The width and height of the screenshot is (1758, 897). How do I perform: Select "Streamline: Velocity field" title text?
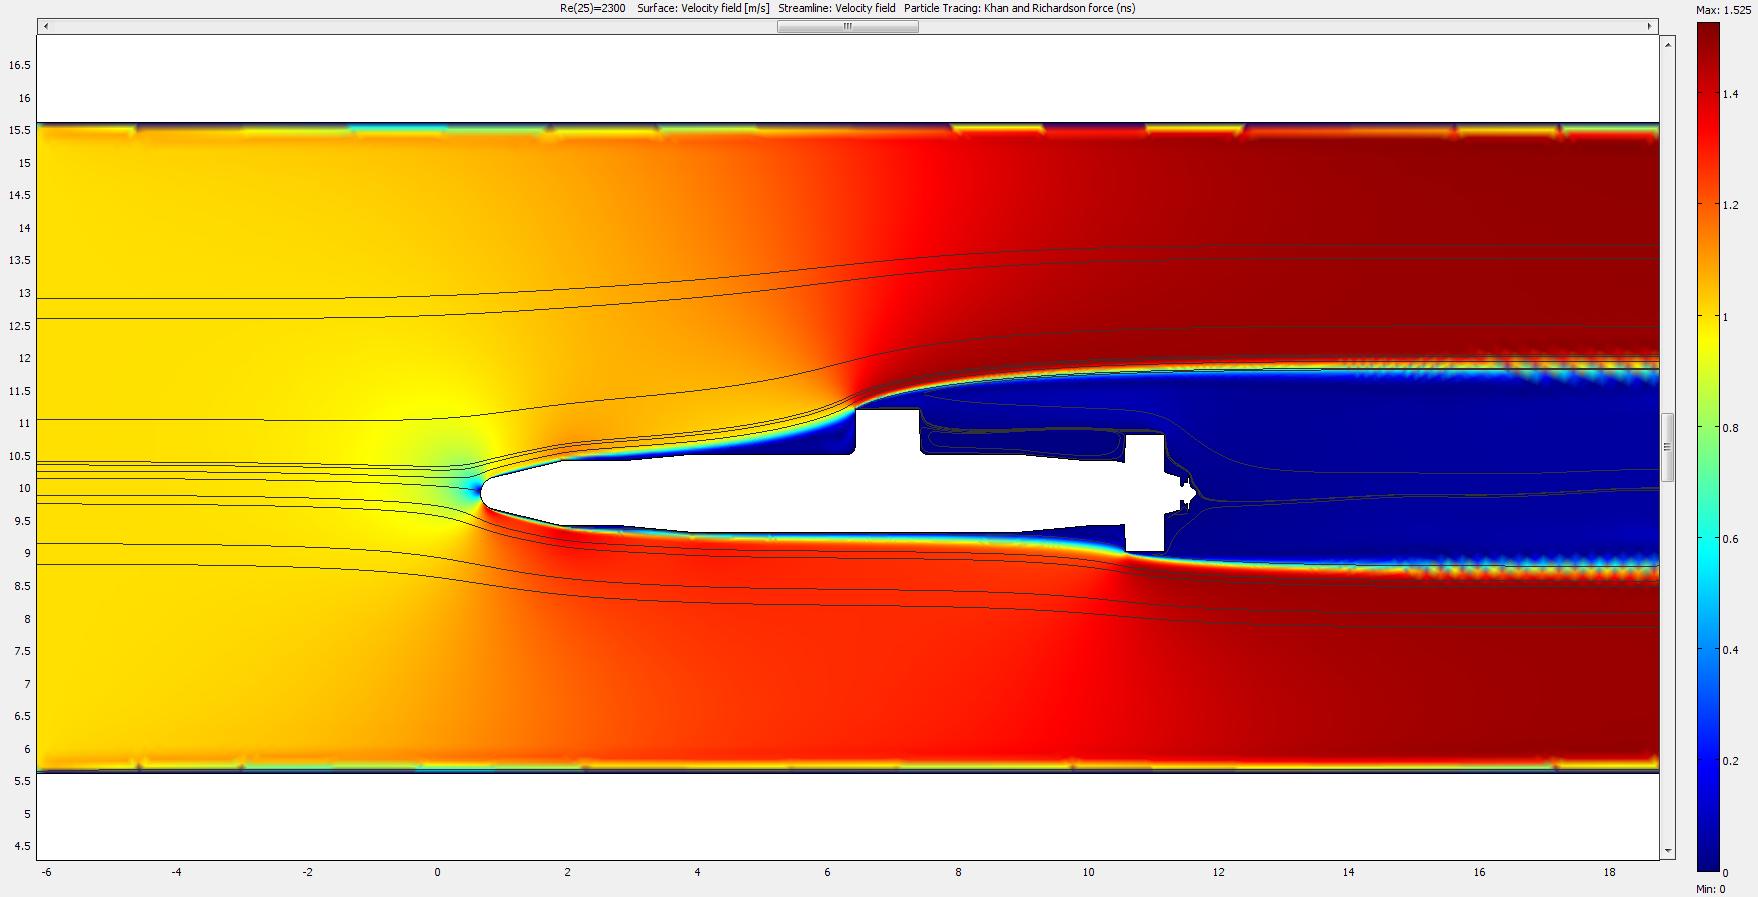click(x=836, y=8)
